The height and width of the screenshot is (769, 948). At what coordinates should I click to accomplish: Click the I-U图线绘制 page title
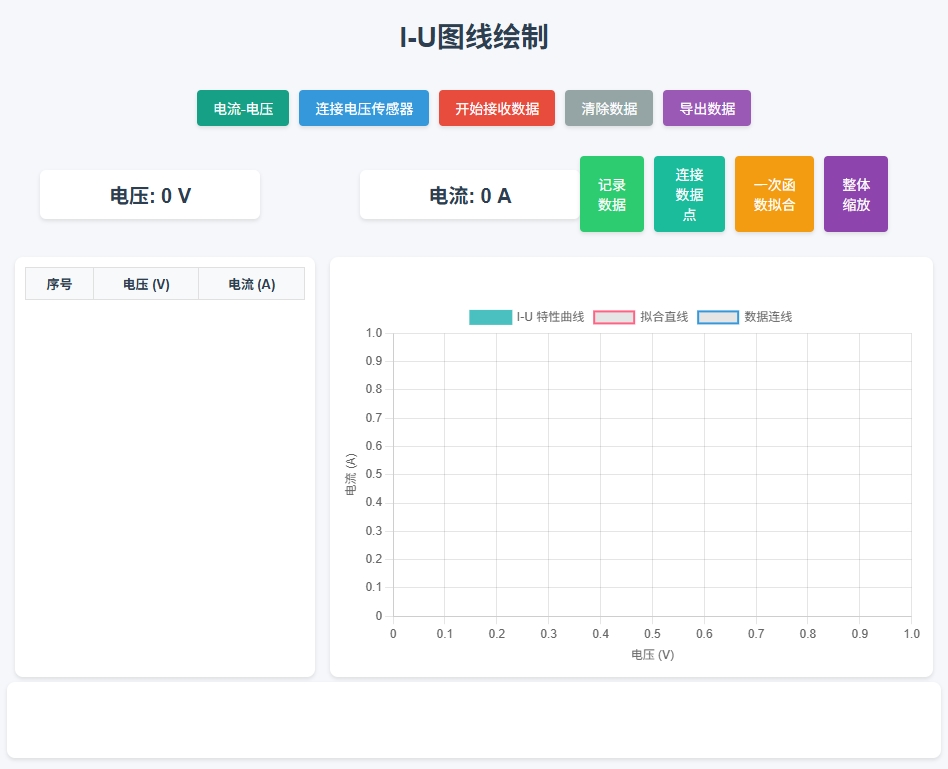coord(473,36)
